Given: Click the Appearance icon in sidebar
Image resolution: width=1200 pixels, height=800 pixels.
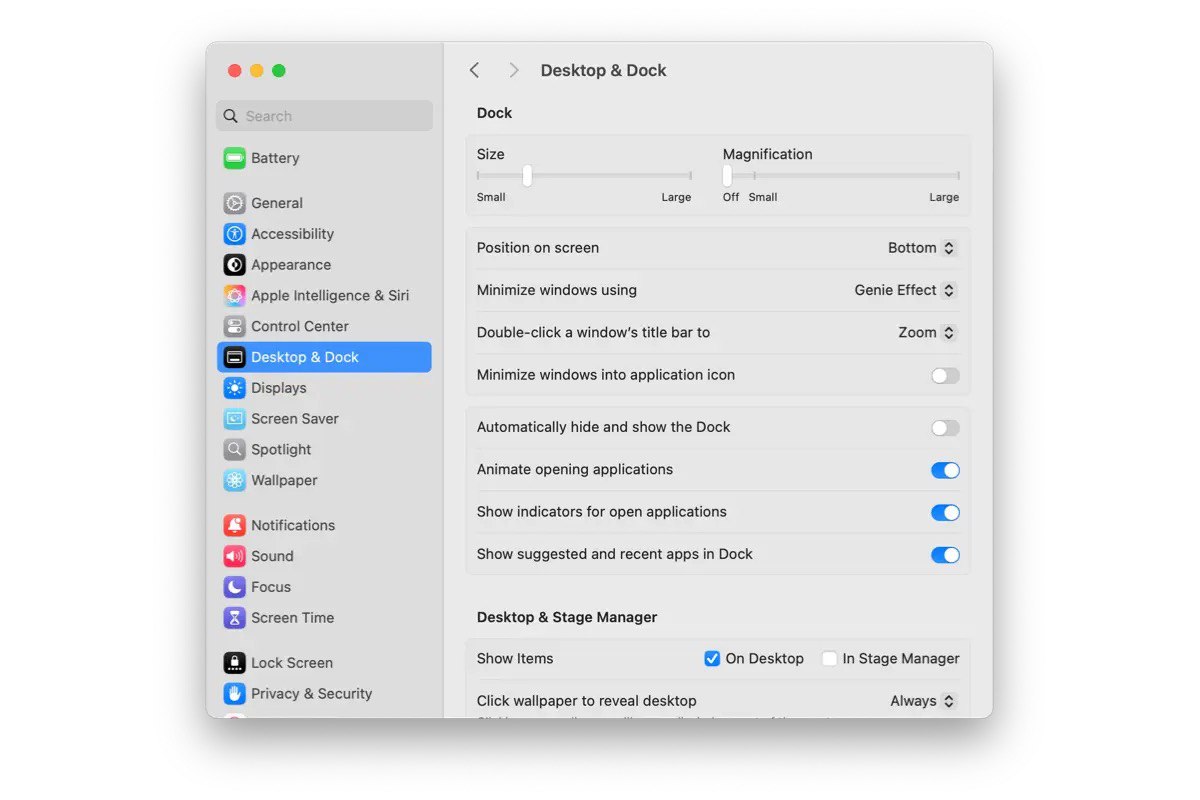Looking at the screenshot, I should pyautogui.click(x=235, y=265).
